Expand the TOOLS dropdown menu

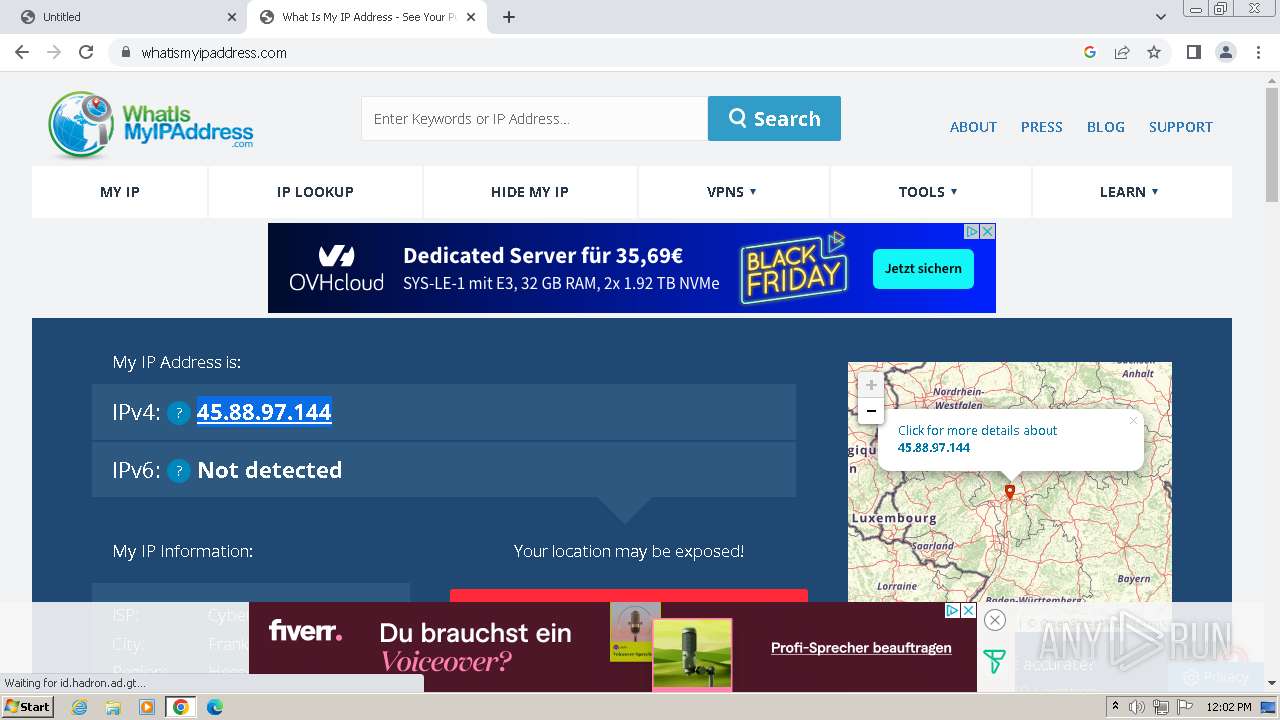929,192
